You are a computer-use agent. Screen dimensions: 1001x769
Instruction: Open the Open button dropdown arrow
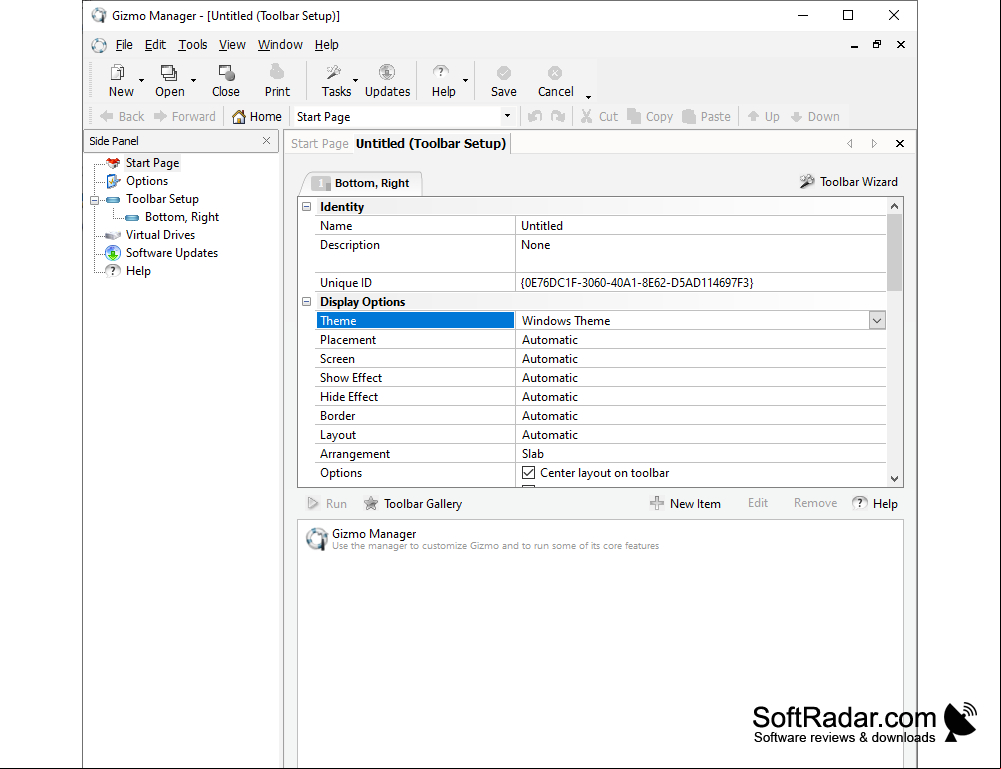click(x=193, y=80)
